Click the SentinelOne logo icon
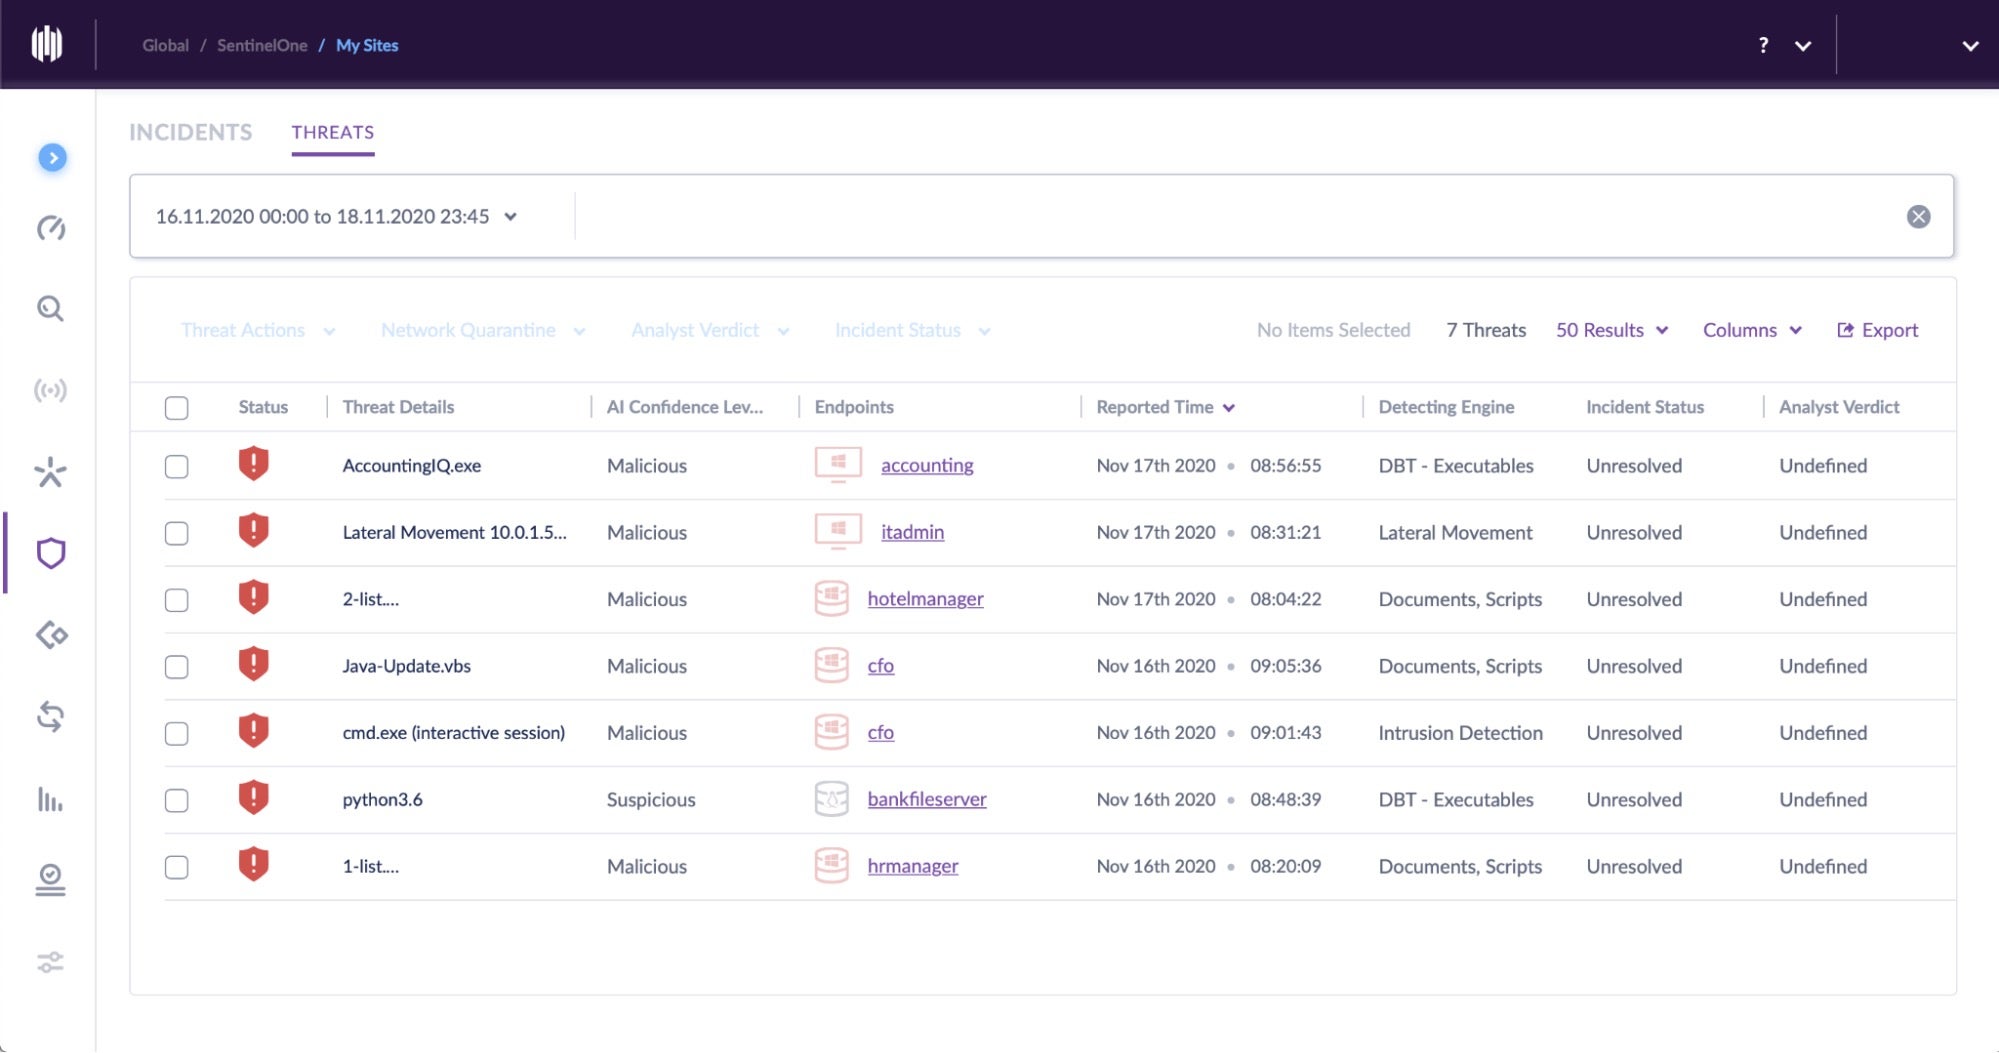 (x=47, y=44)
